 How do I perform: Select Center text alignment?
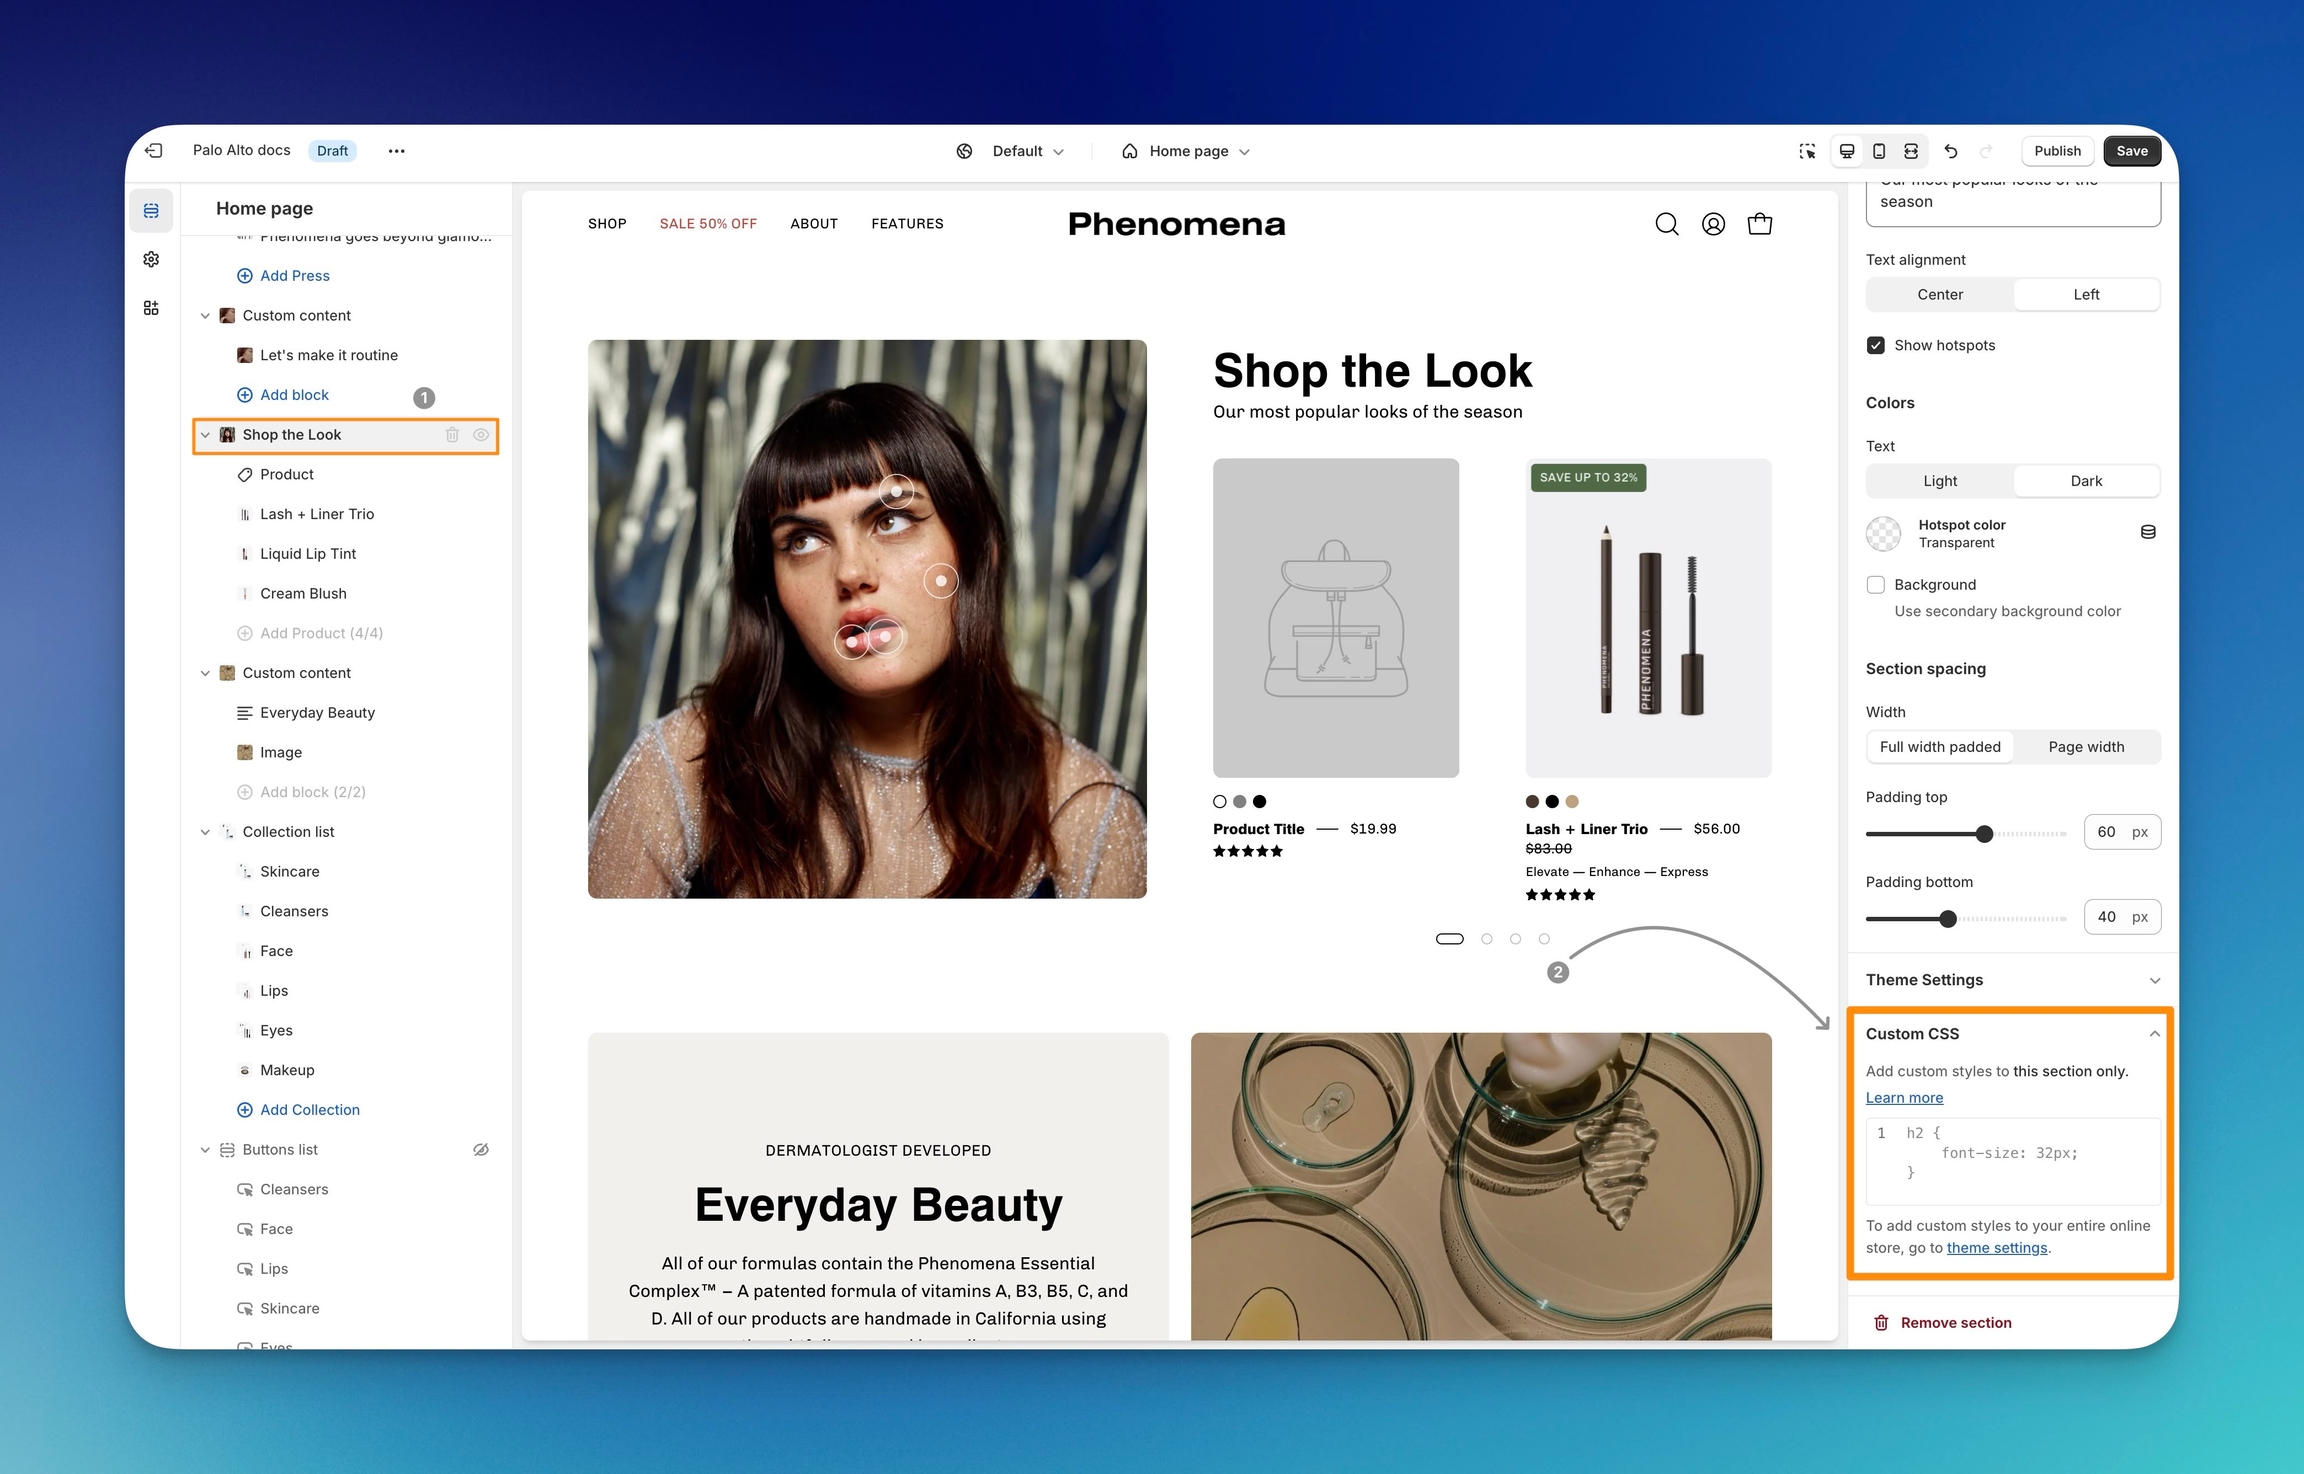pyautogui.click(x=1939, y=295)
